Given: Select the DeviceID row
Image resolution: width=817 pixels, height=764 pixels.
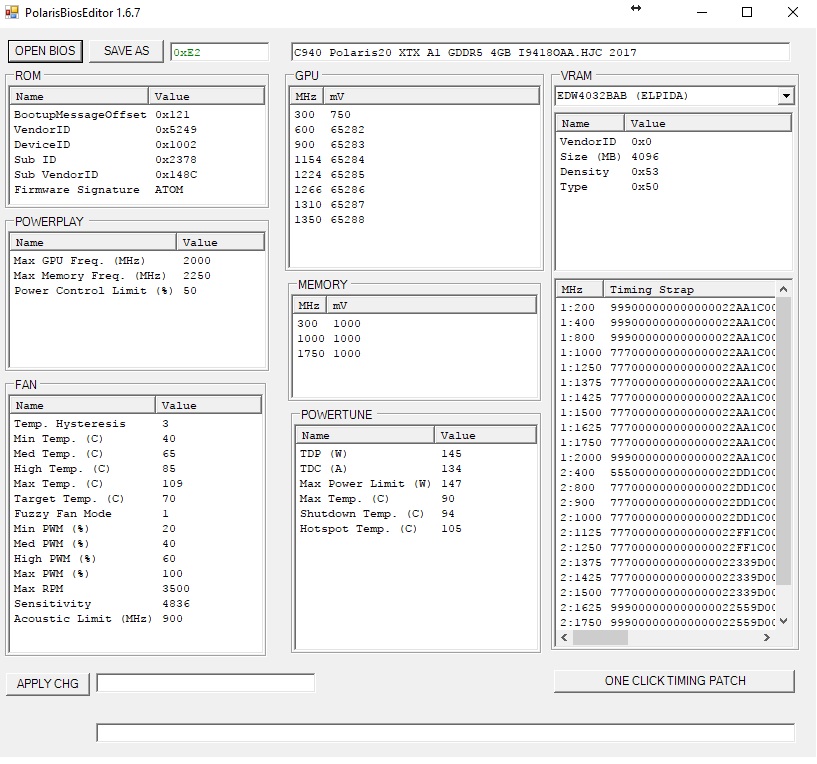Looking at the screenshot, I should 137,145.
